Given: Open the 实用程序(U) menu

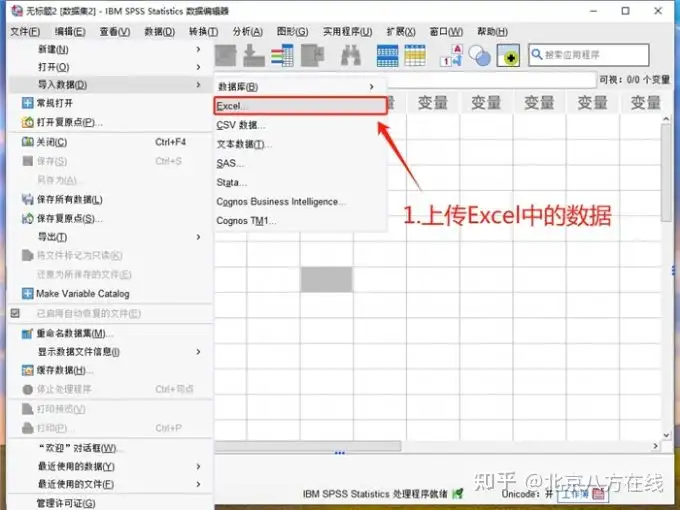Looking at the screenshot, I should [x=347, y=32].
